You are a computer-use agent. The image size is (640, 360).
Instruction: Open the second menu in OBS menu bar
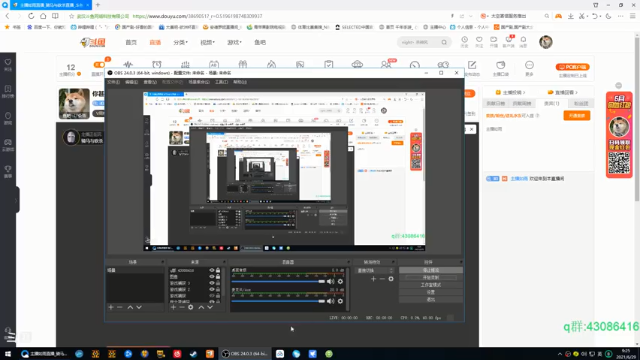(x=131, y=82)
